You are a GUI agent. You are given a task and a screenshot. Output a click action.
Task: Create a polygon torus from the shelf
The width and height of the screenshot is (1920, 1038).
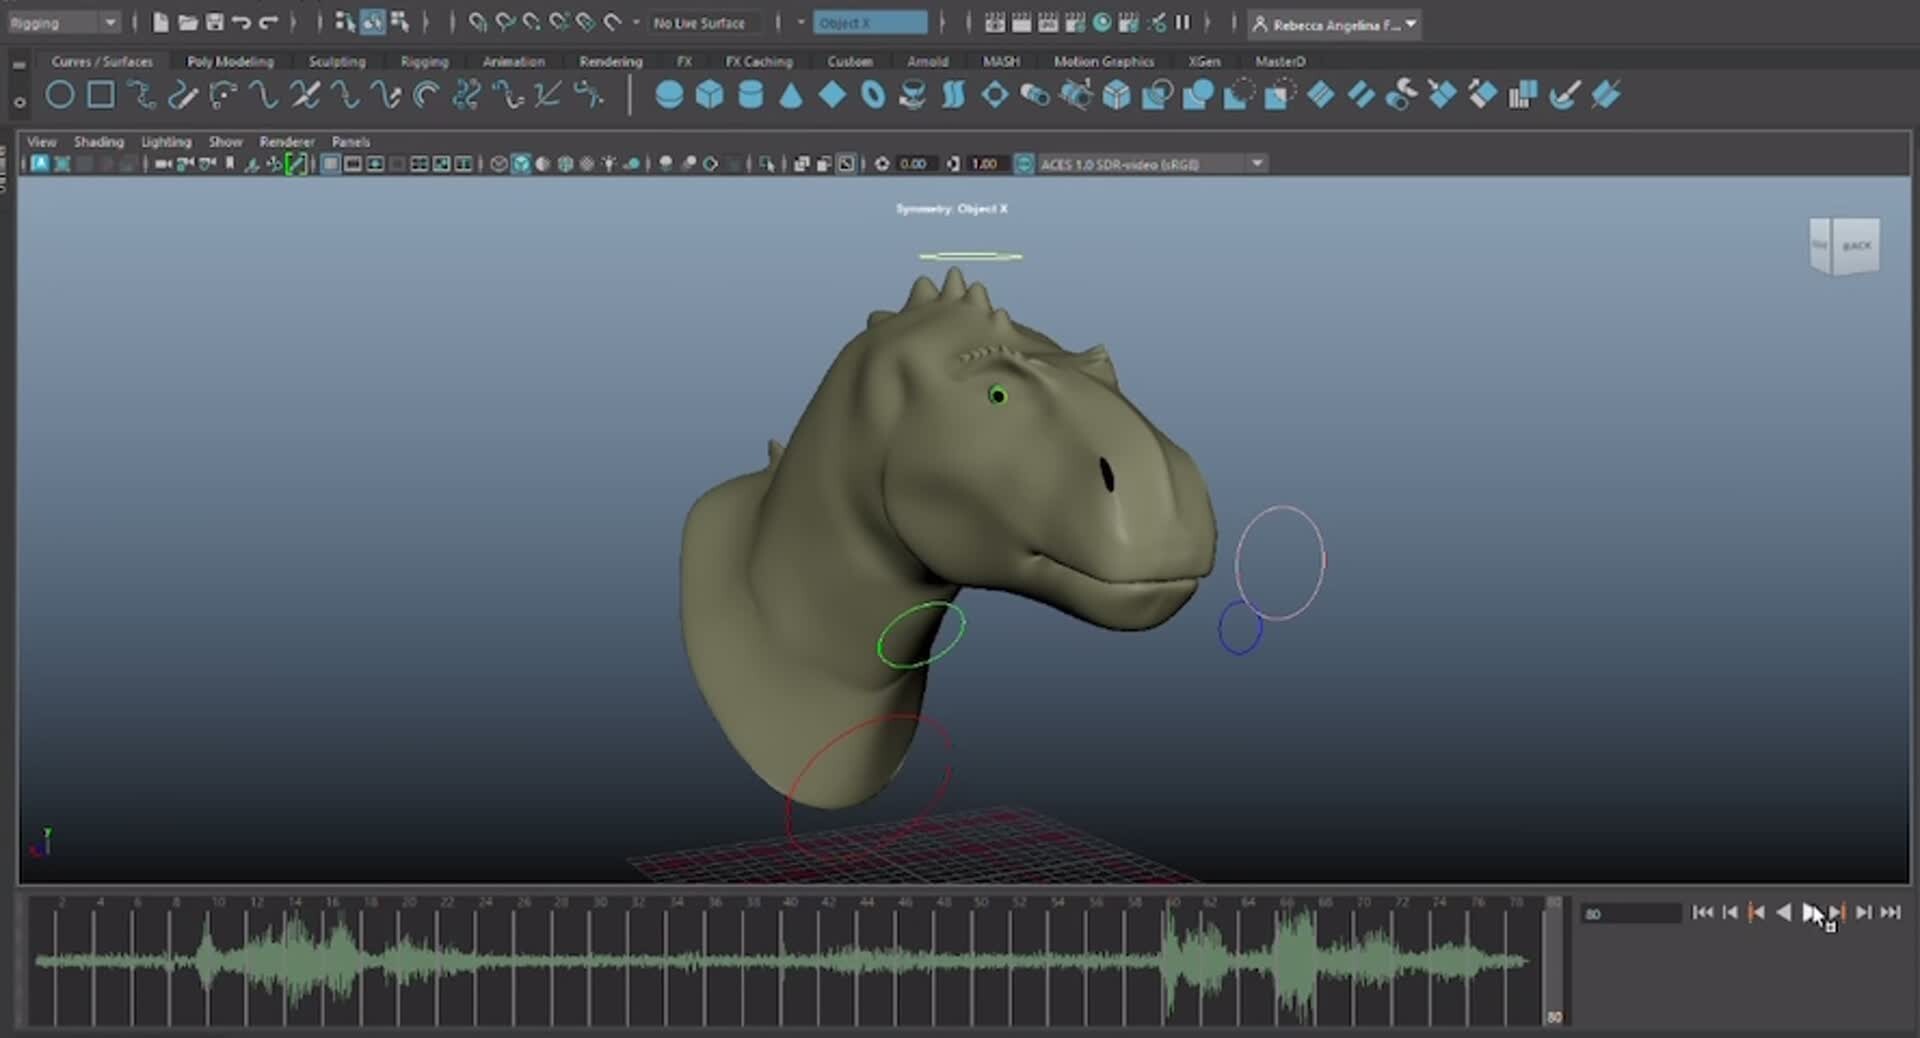(x=872, y=94)
